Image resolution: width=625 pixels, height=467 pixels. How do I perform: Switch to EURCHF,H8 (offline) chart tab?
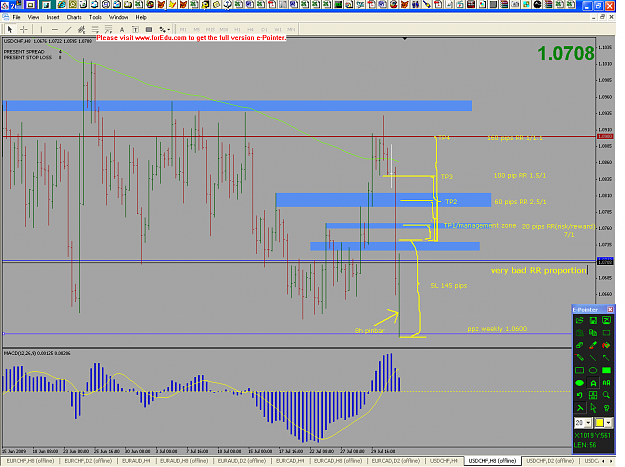30,461
